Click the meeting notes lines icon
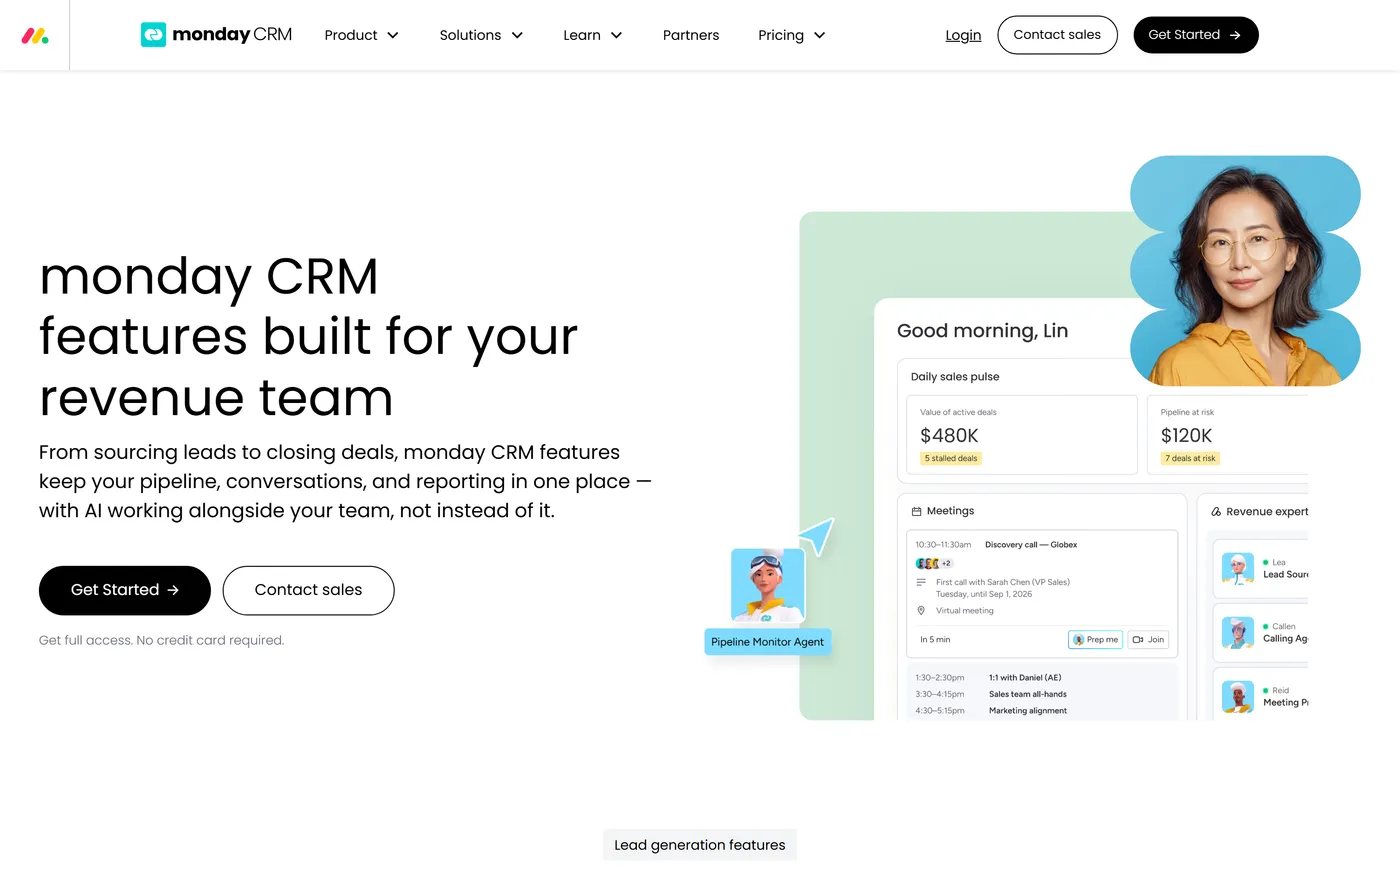Image resolution: width=1400 pixels, height=875 pixels. coord(921,582)
